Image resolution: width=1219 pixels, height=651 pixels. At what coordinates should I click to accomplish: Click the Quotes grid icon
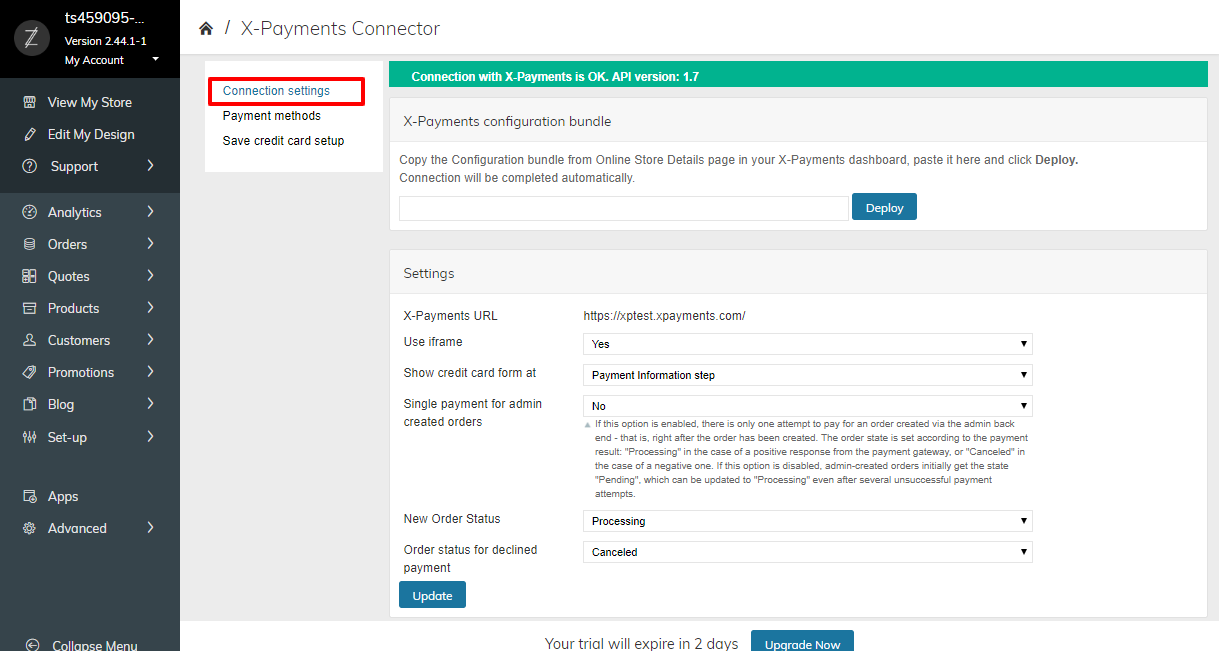(29, 276)
